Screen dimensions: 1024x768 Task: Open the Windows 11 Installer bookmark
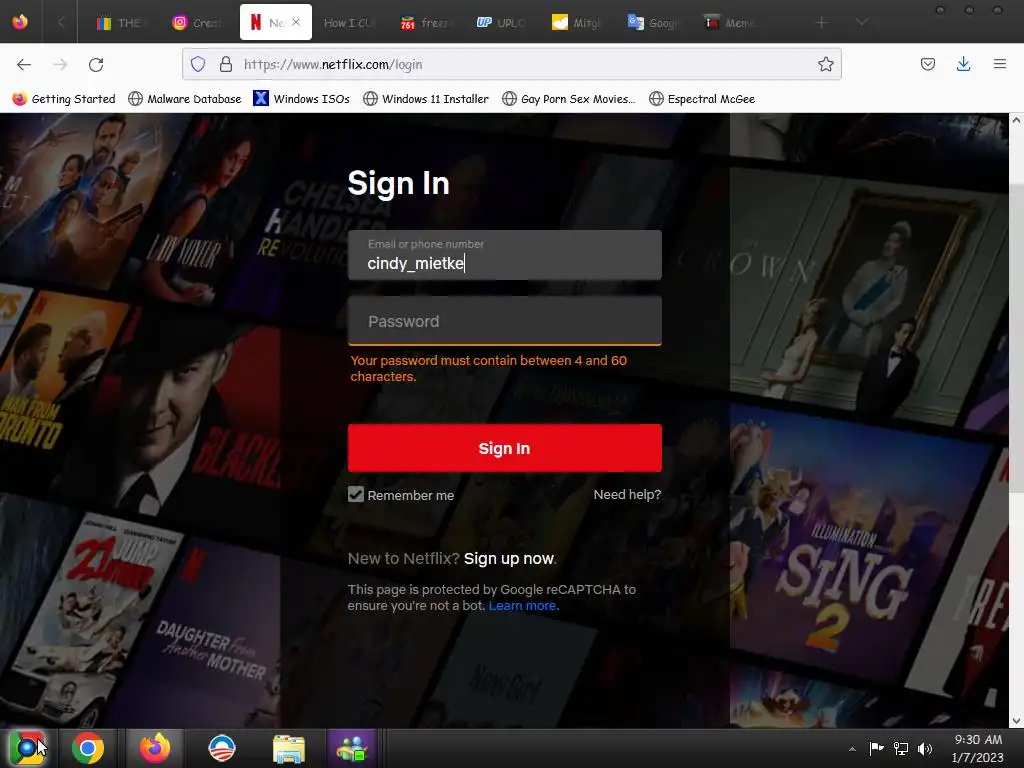pyautogui.click(x=426, y=99)
